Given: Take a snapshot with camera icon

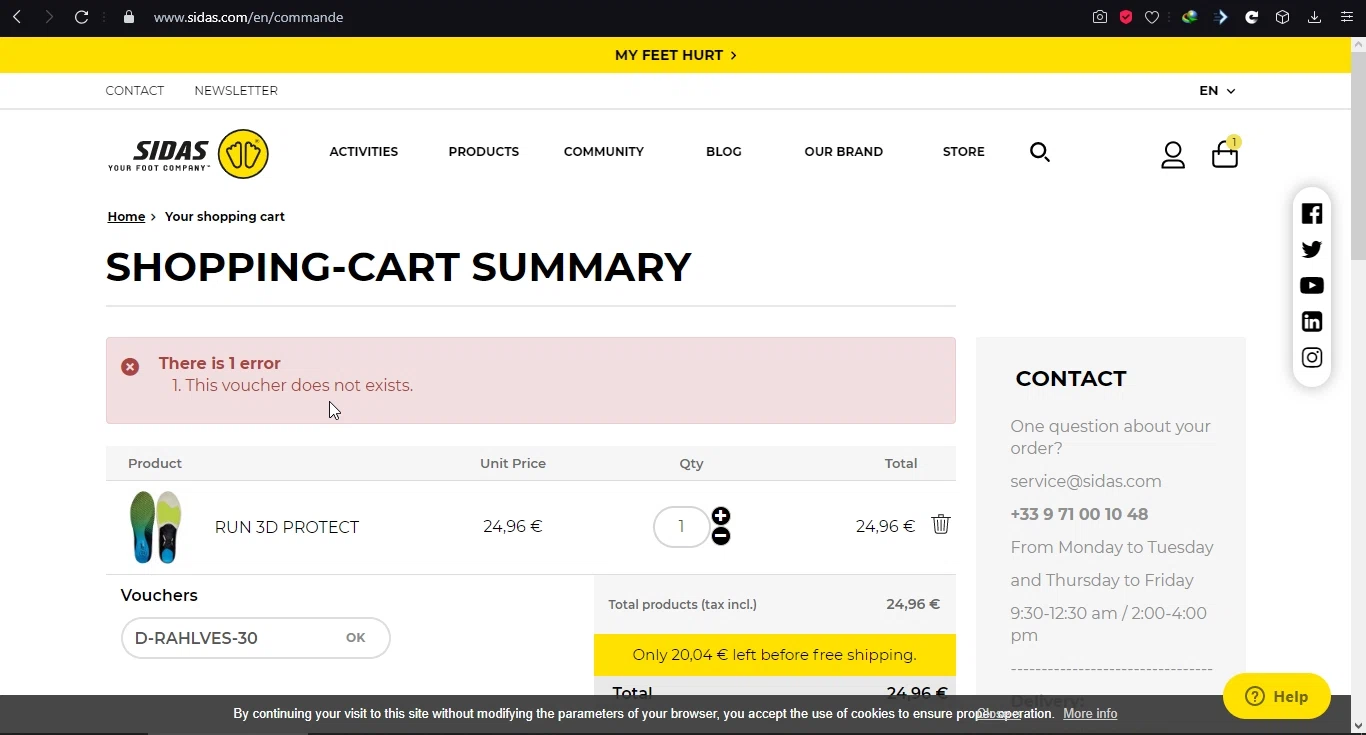Looking at the screenshot, I should point(1100,17).
